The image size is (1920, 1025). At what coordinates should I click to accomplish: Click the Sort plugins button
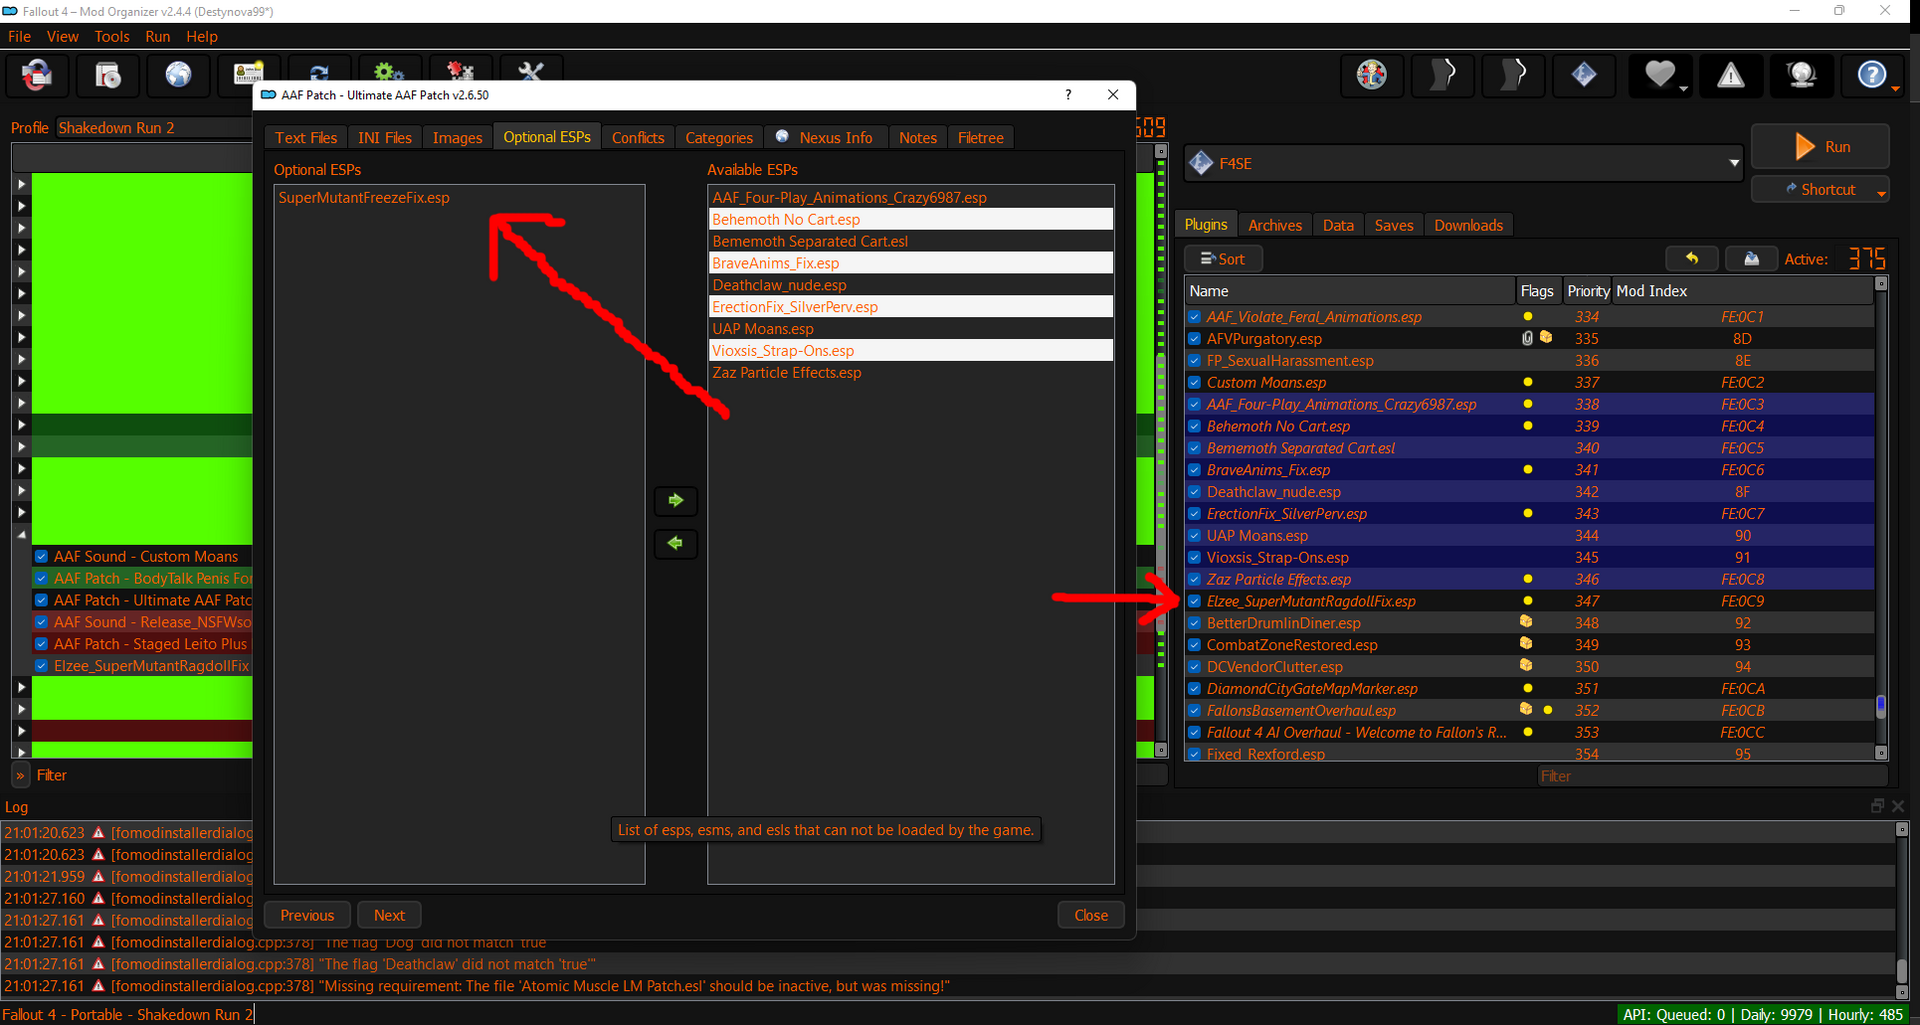click(1223, 259)
